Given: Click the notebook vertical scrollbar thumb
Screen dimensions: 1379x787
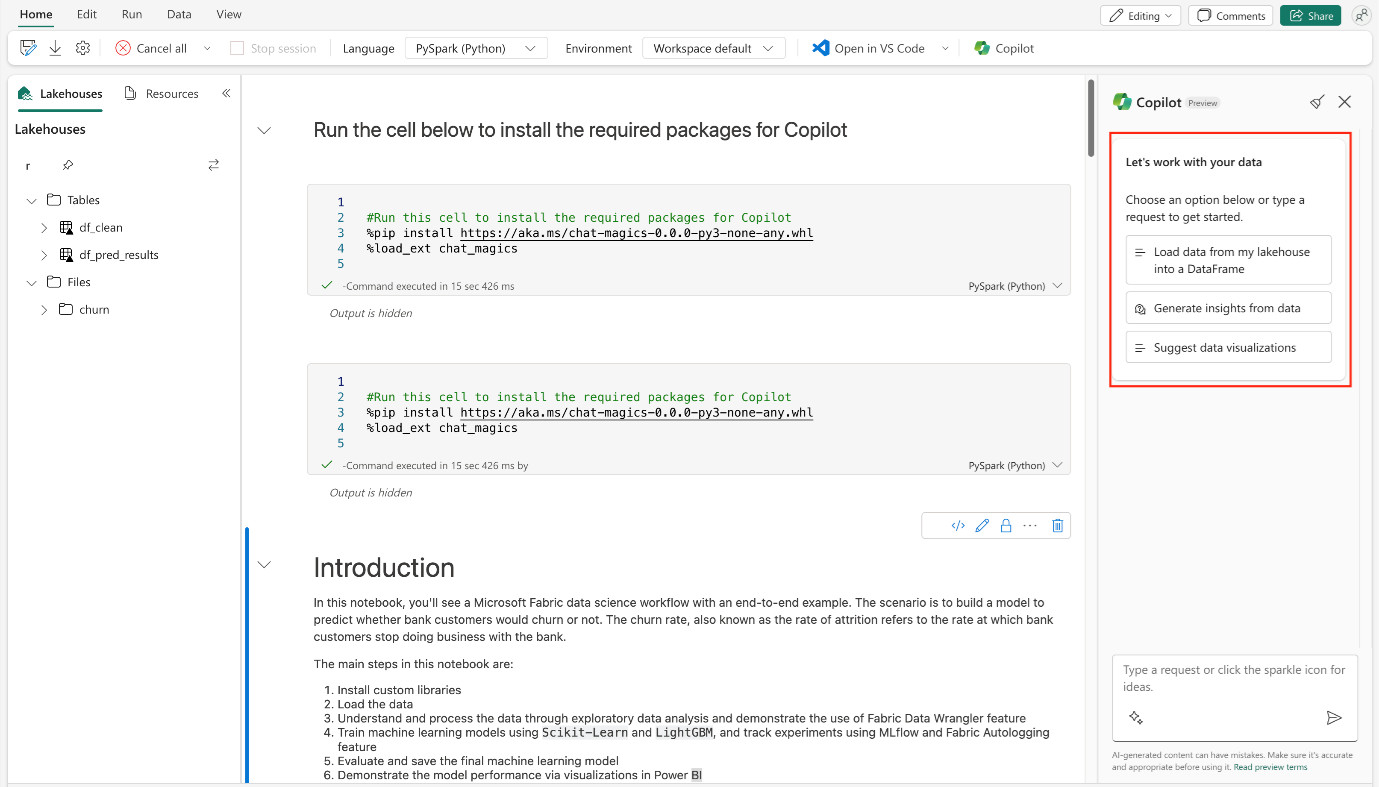Looking at the screenshot, I should [x=1090, y=118].
